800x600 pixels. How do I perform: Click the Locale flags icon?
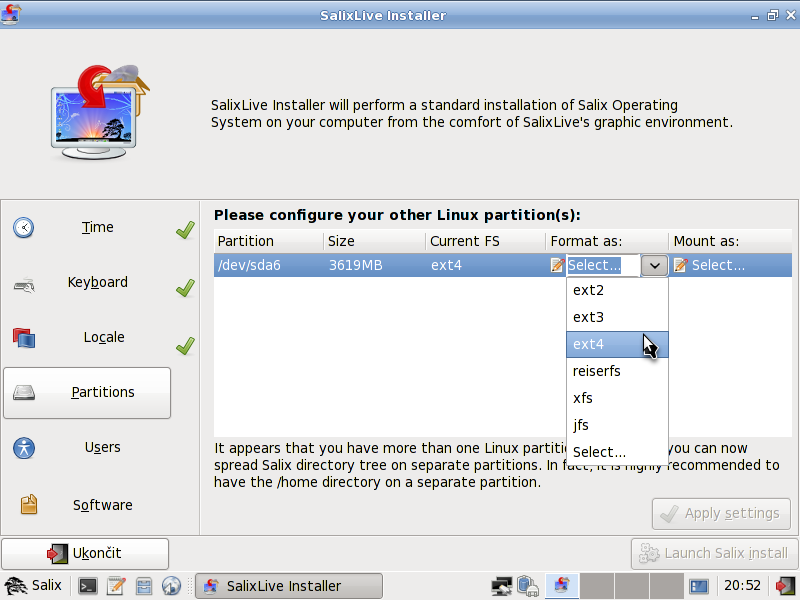pyautogui.click(x=24, y=338)
